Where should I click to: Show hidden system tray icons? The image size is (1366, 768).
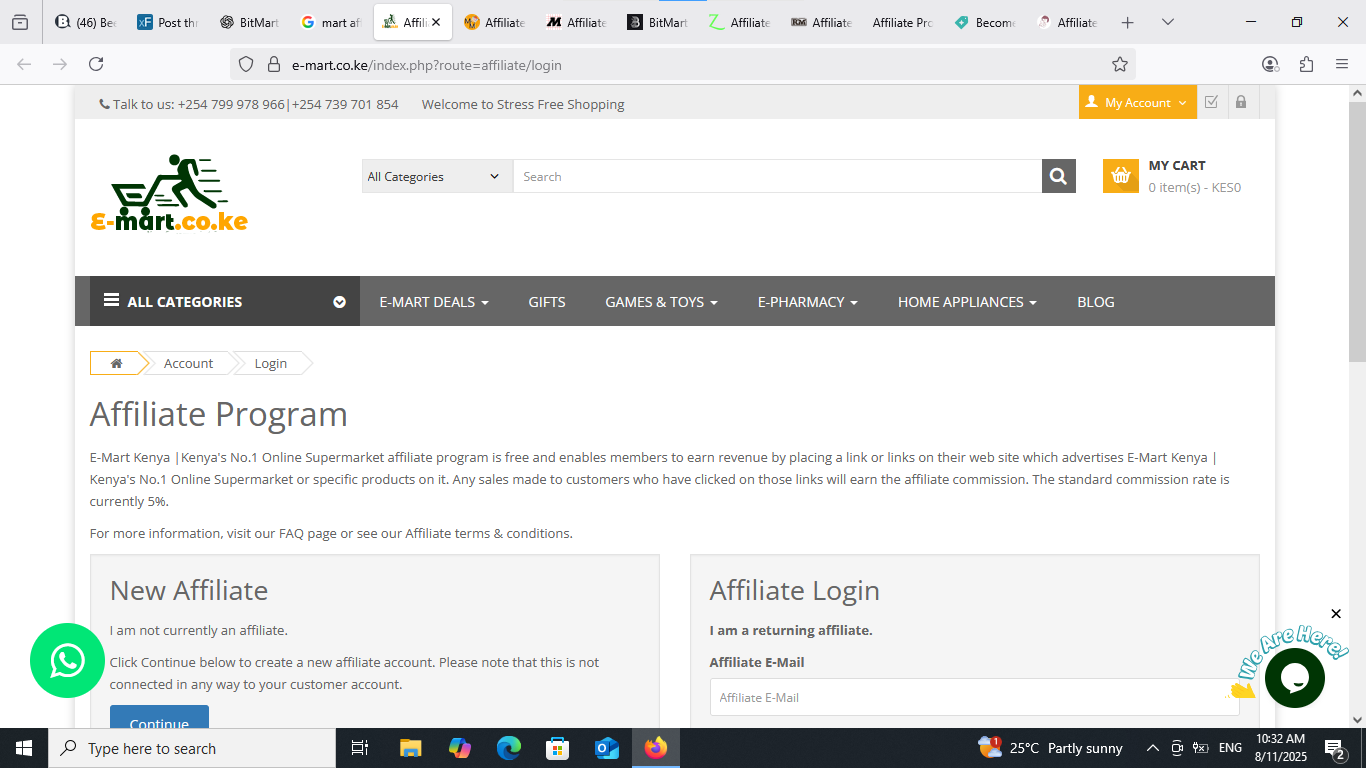click(x=1152, y=748)
